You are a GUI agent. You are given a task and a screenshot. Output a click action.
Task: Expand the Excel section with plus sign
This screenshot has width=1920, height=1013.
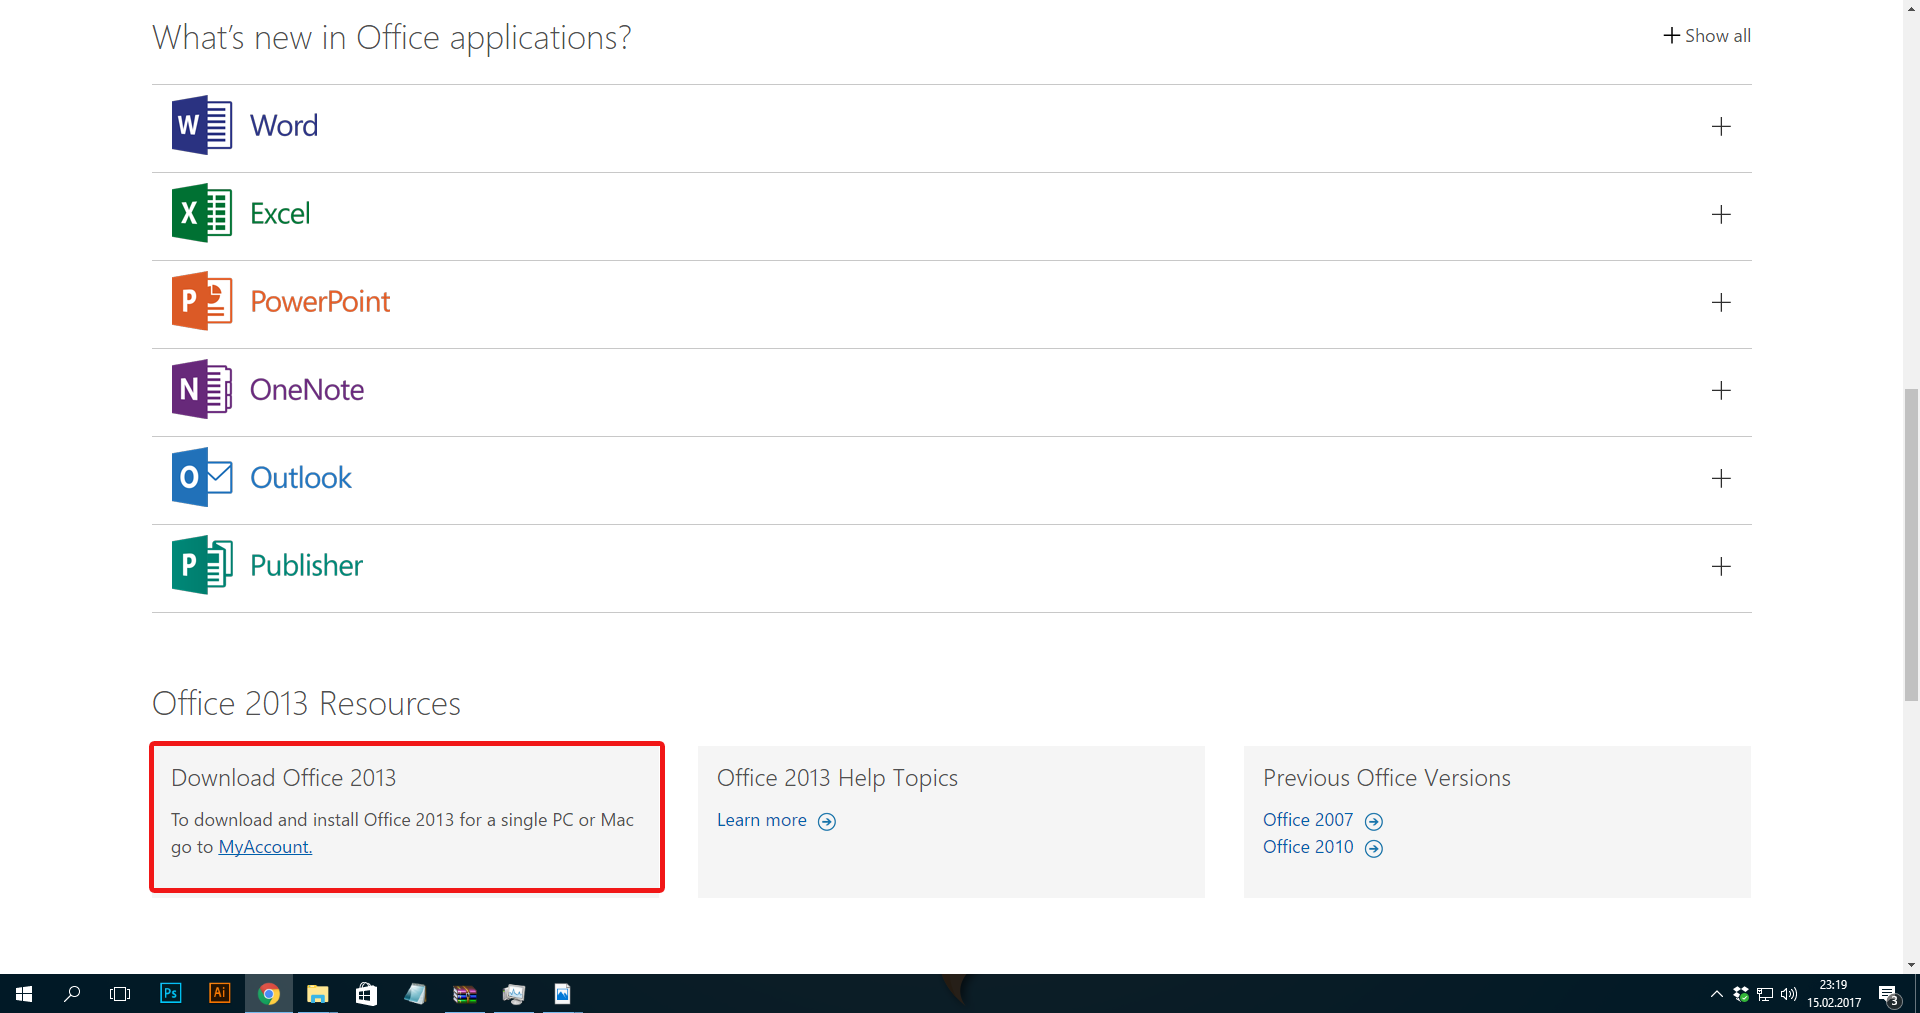[x=1721, y=215]
